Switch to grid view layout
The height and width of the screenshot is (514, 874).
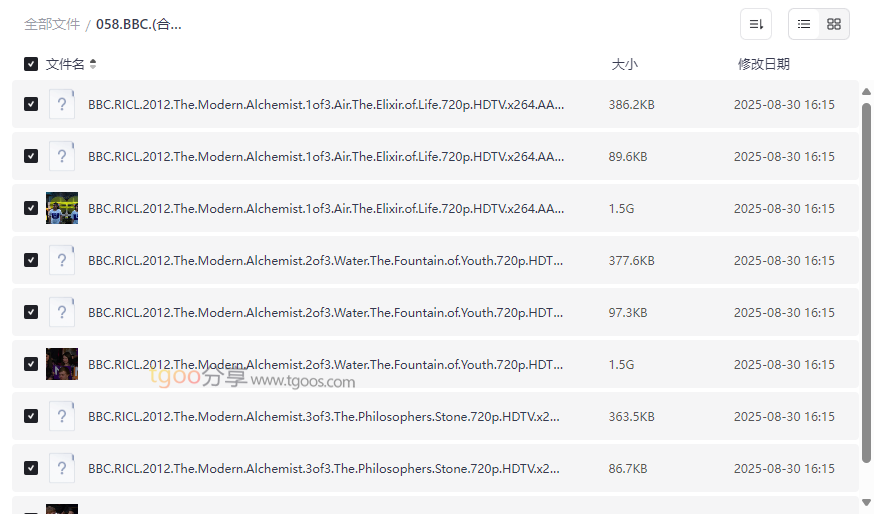[x=834, y=24]
